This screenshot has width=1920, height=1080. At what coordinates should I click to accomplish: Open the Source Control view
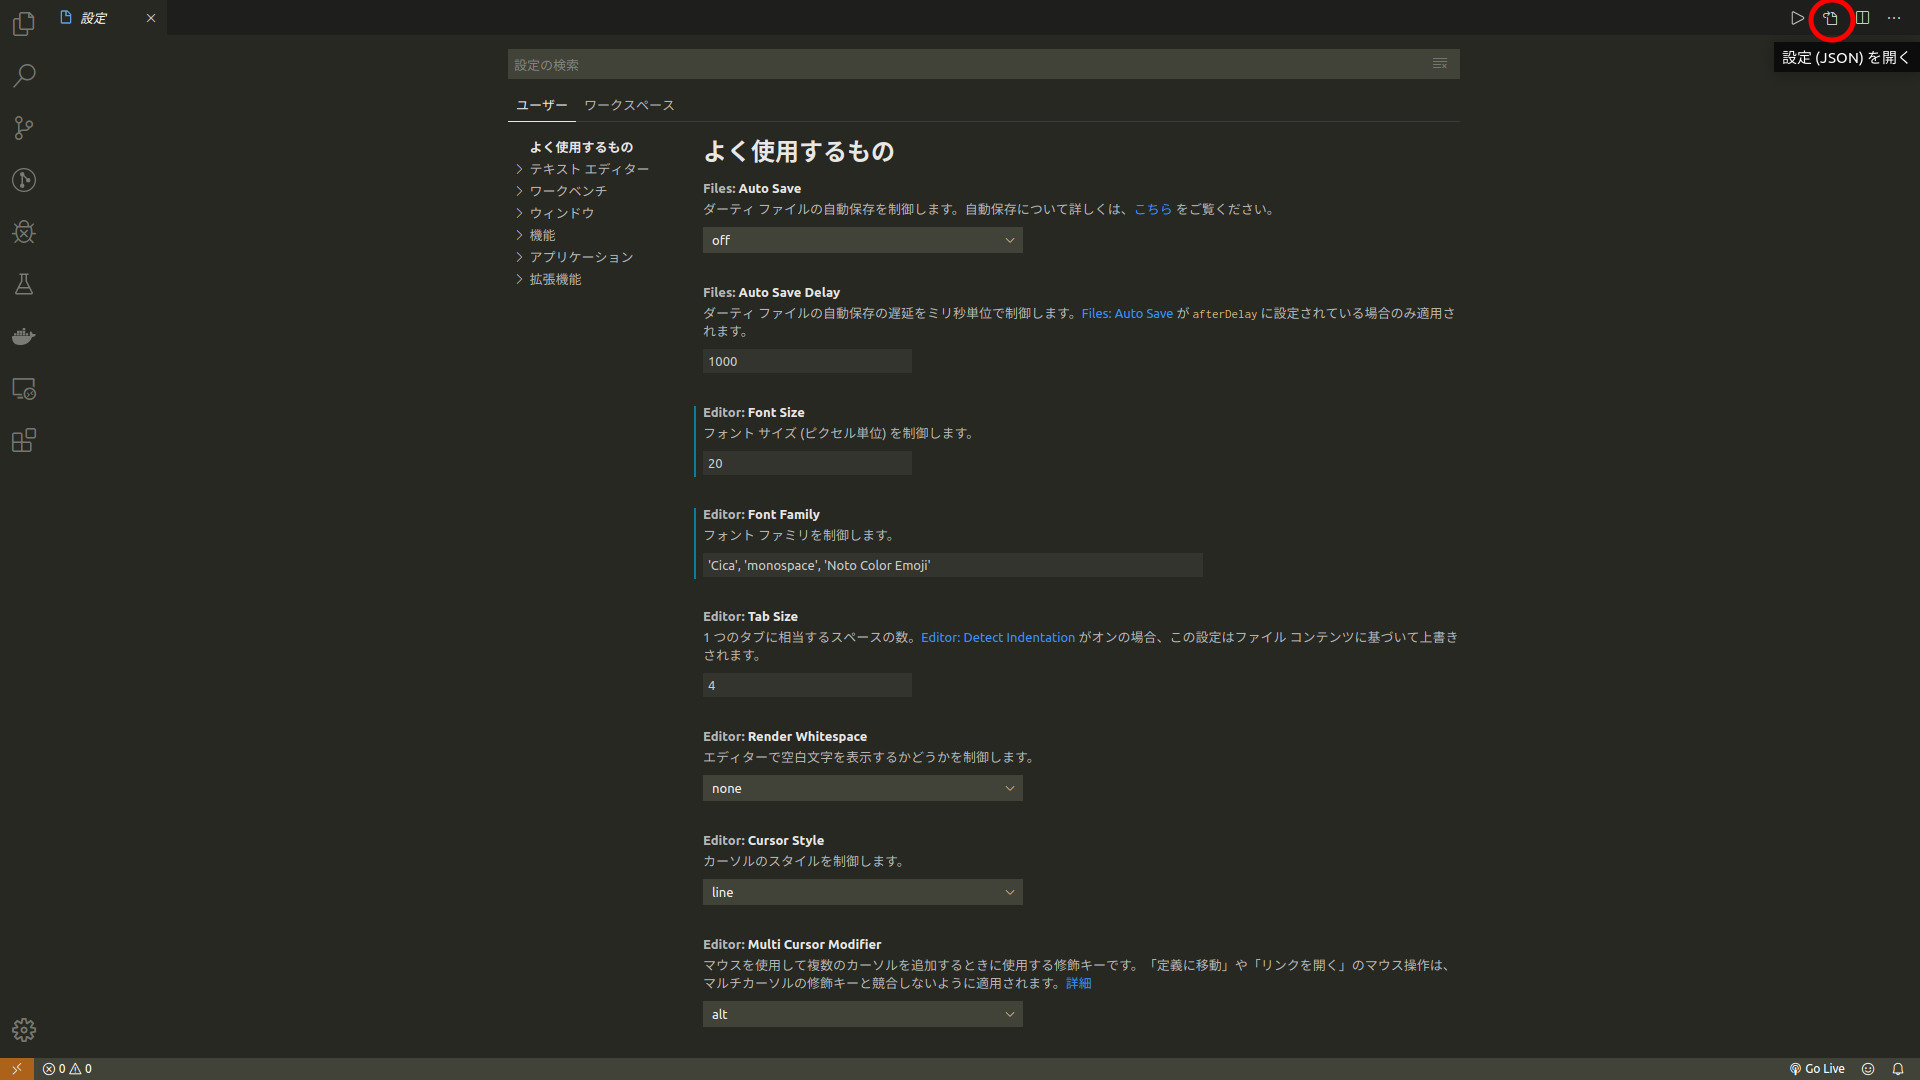click(x=24, y=128)
